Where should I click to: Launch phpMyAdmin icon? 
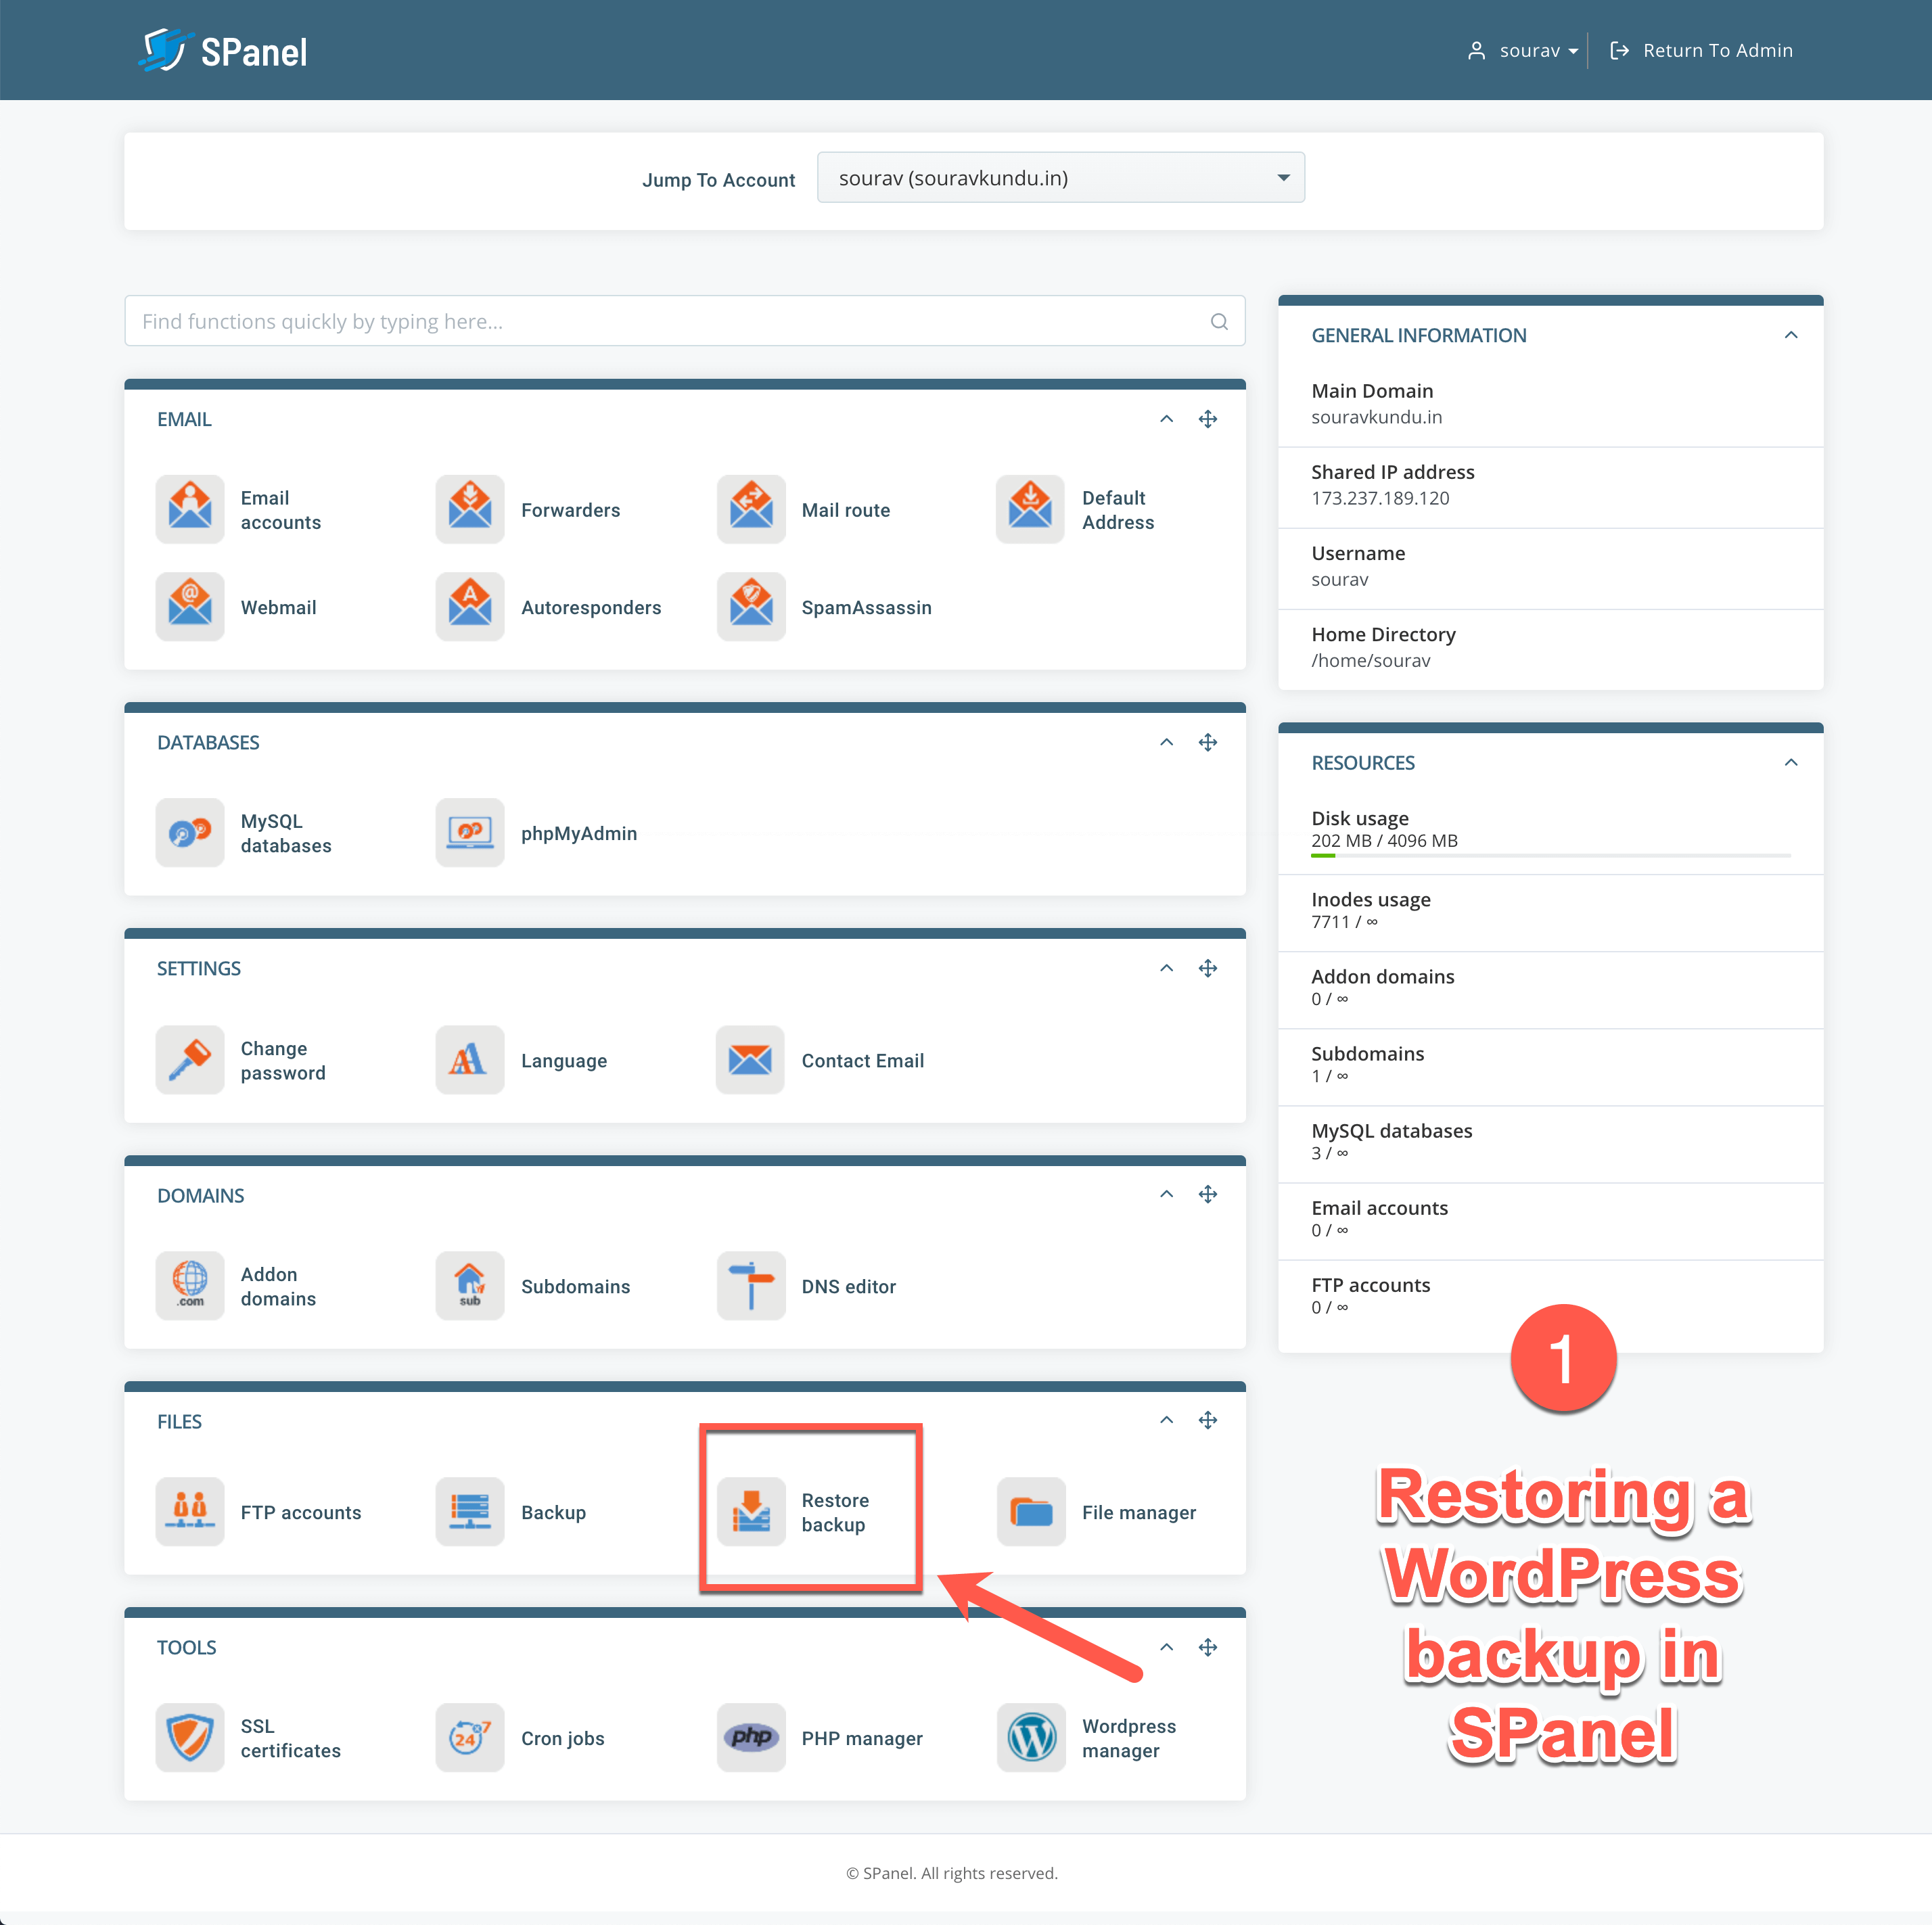tap(470, 833)
